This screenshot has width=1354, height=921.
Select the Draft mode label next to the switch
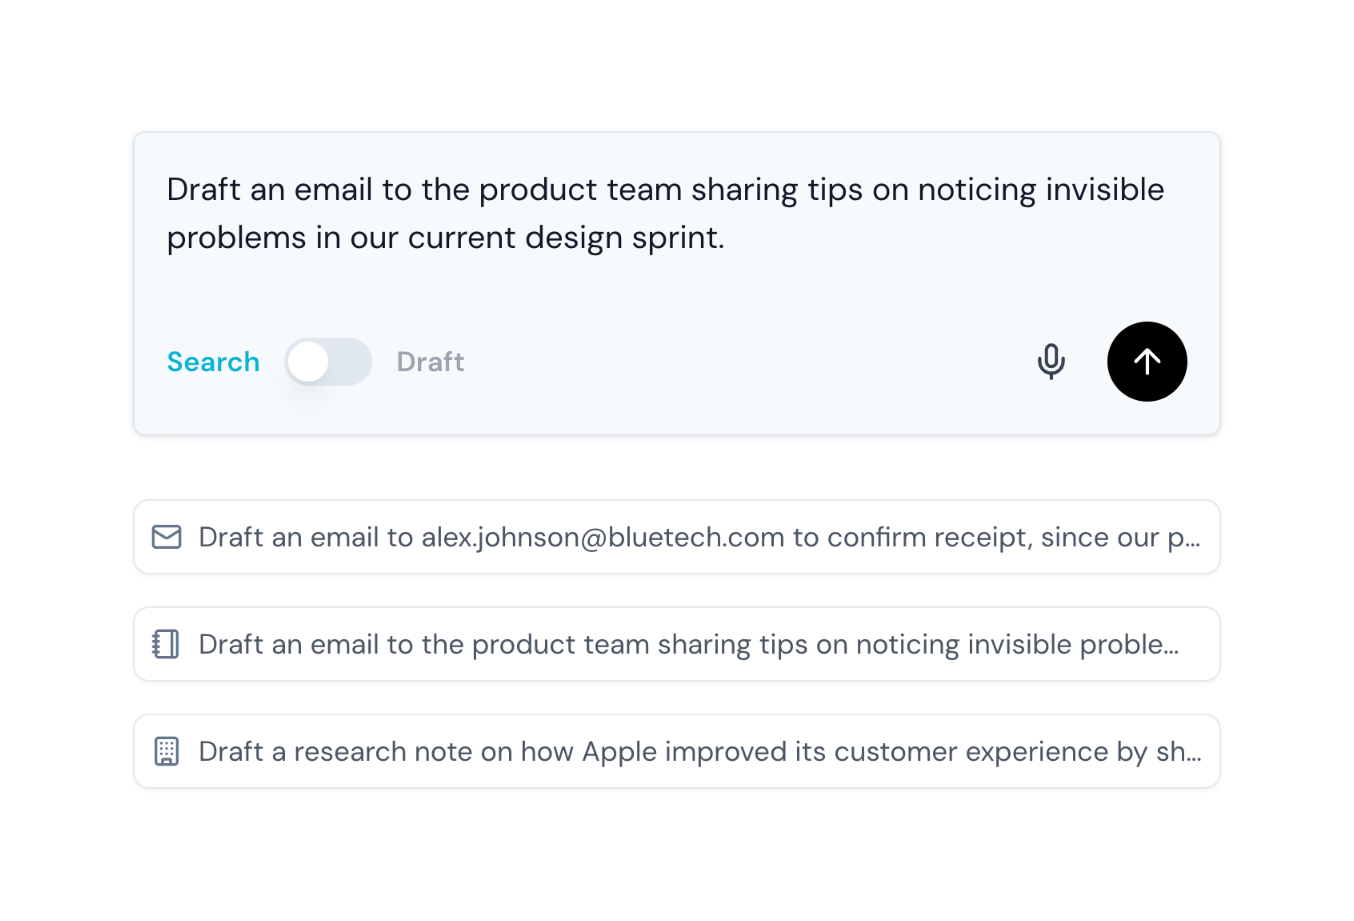coord(430,361)
